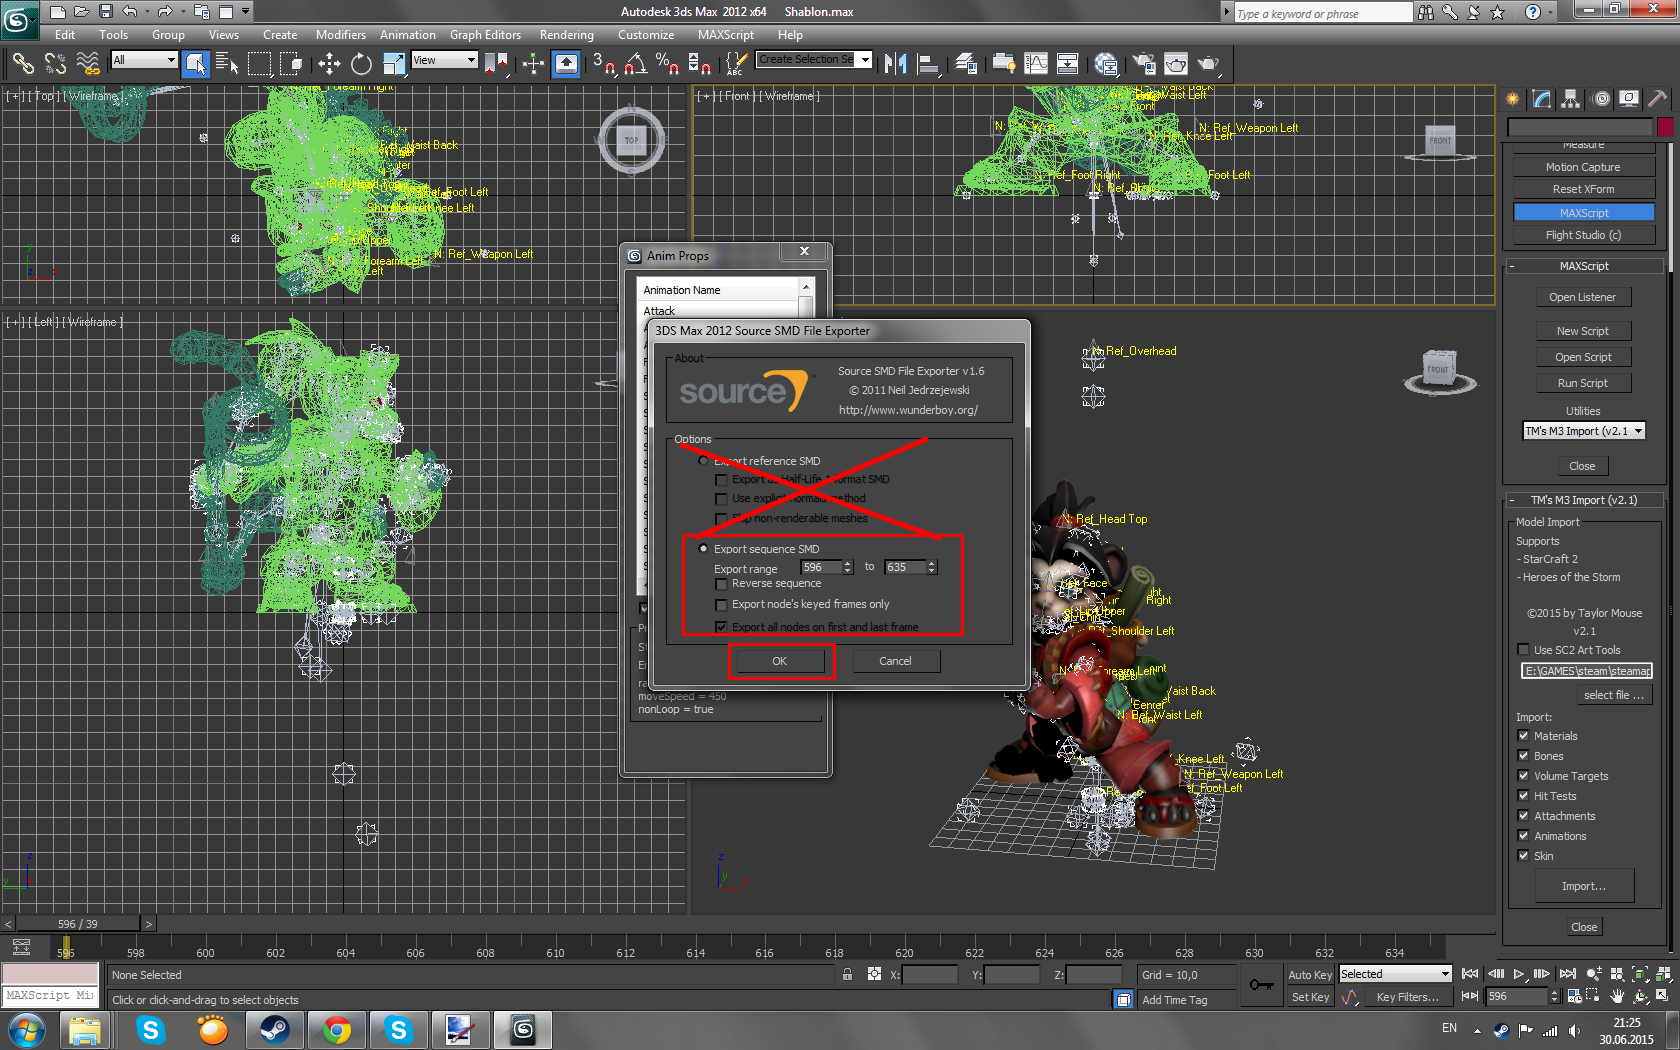
Task: Click the Mirror tool icon
Action: pyautogui.click(x=896, y=64)
